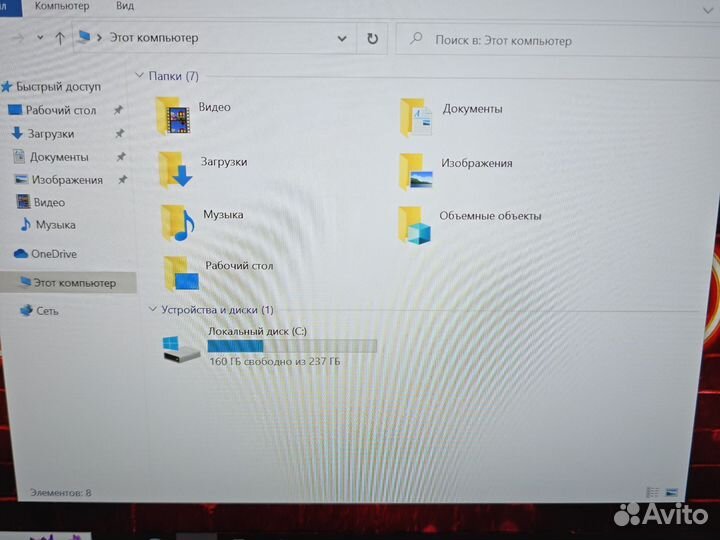Image resolution: width=720 pixels, height=540 pixels.
Task: Click the Изображения folder label in Папки
Action: coord(477,163)
